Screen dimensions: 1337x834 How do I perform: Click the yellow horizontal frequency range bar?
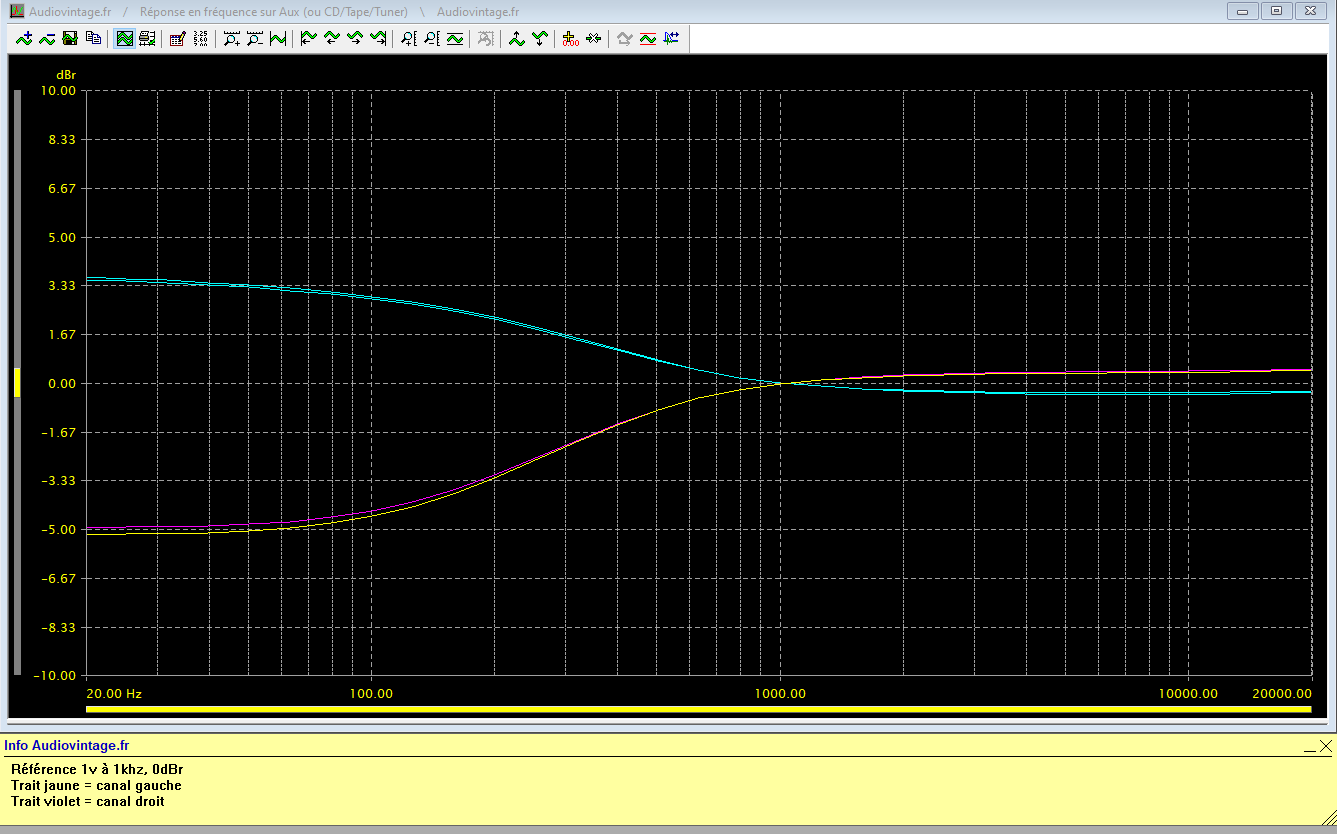coord(699,710)
